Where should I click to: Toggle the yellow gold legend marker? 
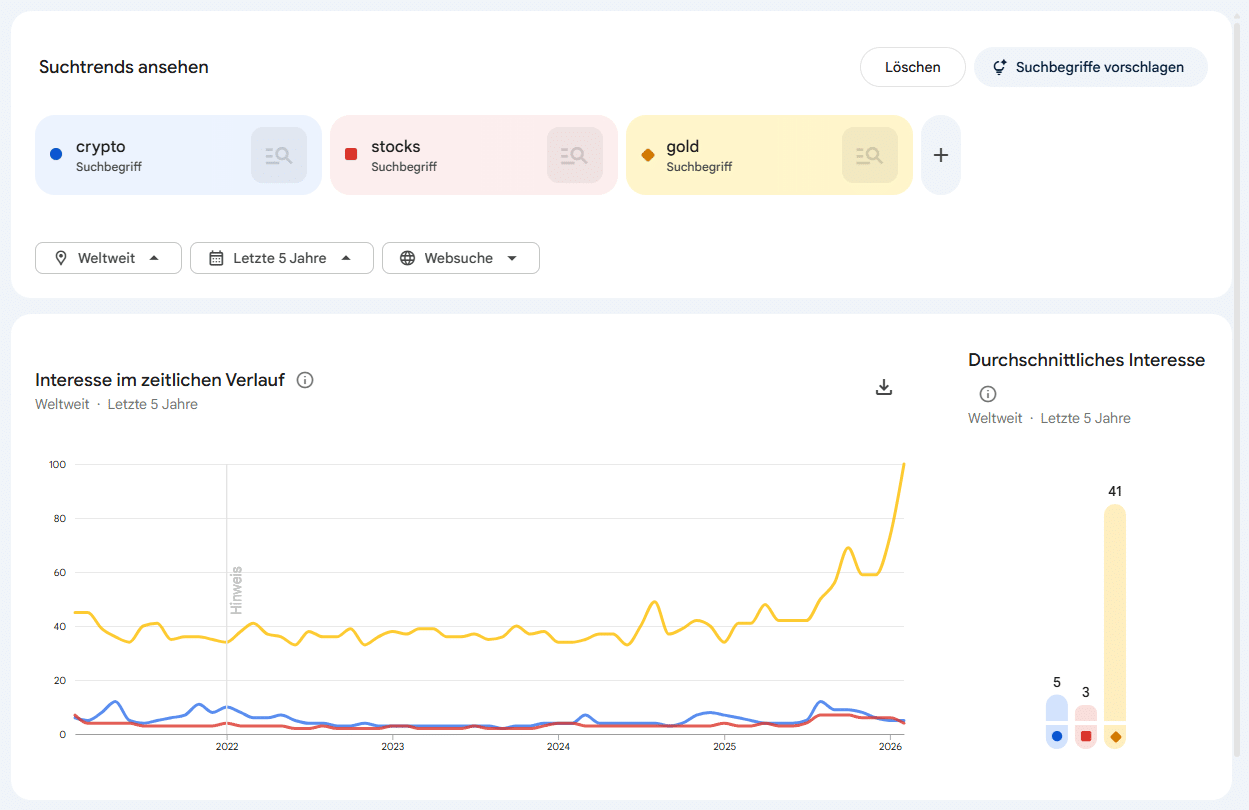click(1114, 736)
